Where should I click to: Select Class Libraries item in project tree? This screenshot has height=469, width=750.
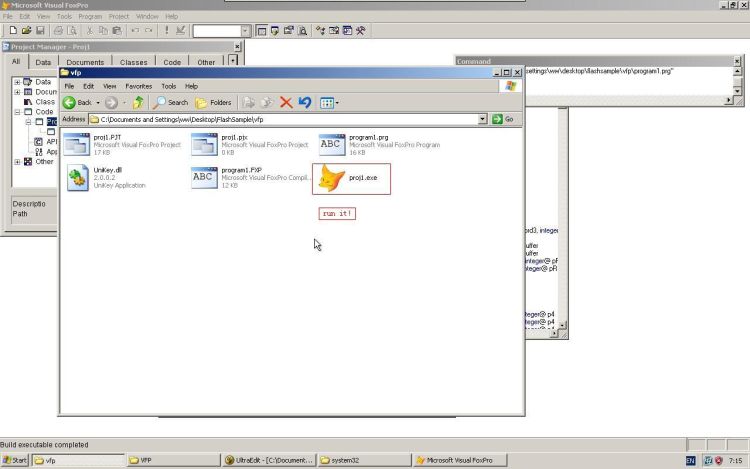coord(40,102)
